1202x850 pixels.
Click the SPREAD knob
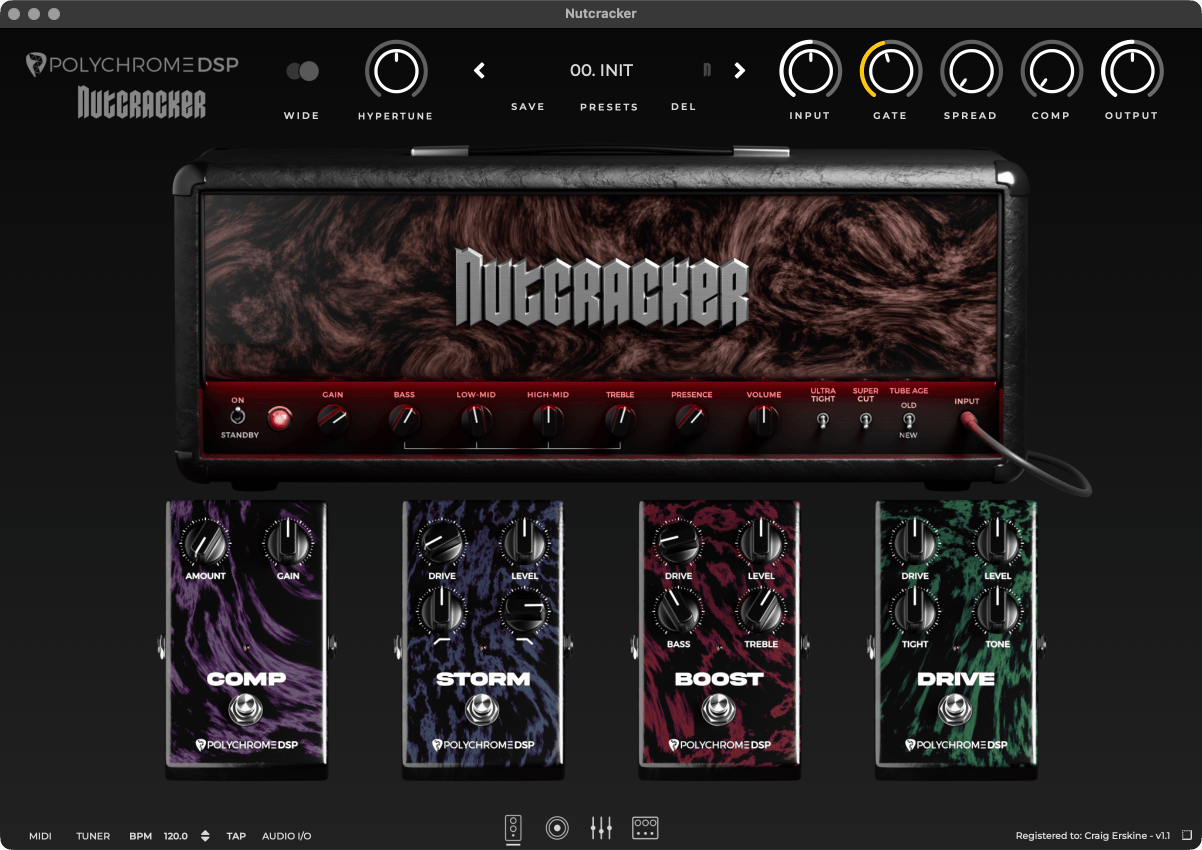(x=970, y=72)
